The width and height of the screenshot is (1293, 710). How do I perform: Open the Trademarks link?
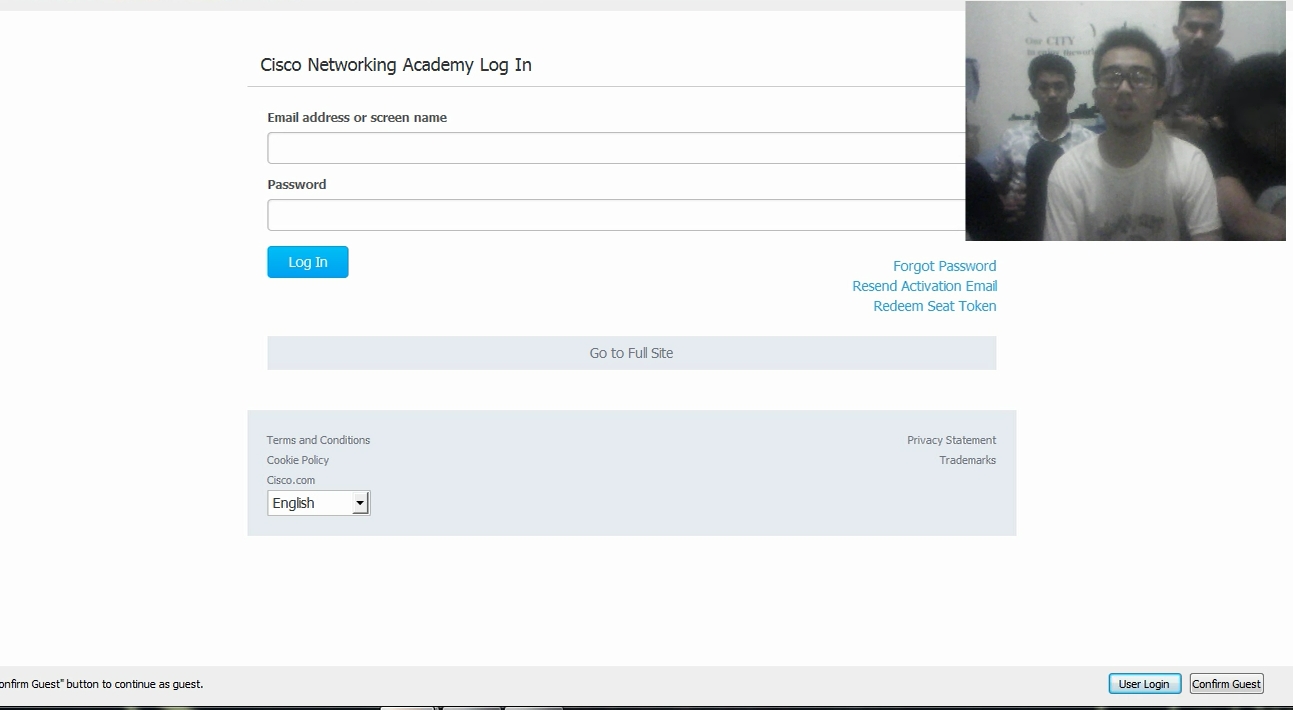point(967,460)
